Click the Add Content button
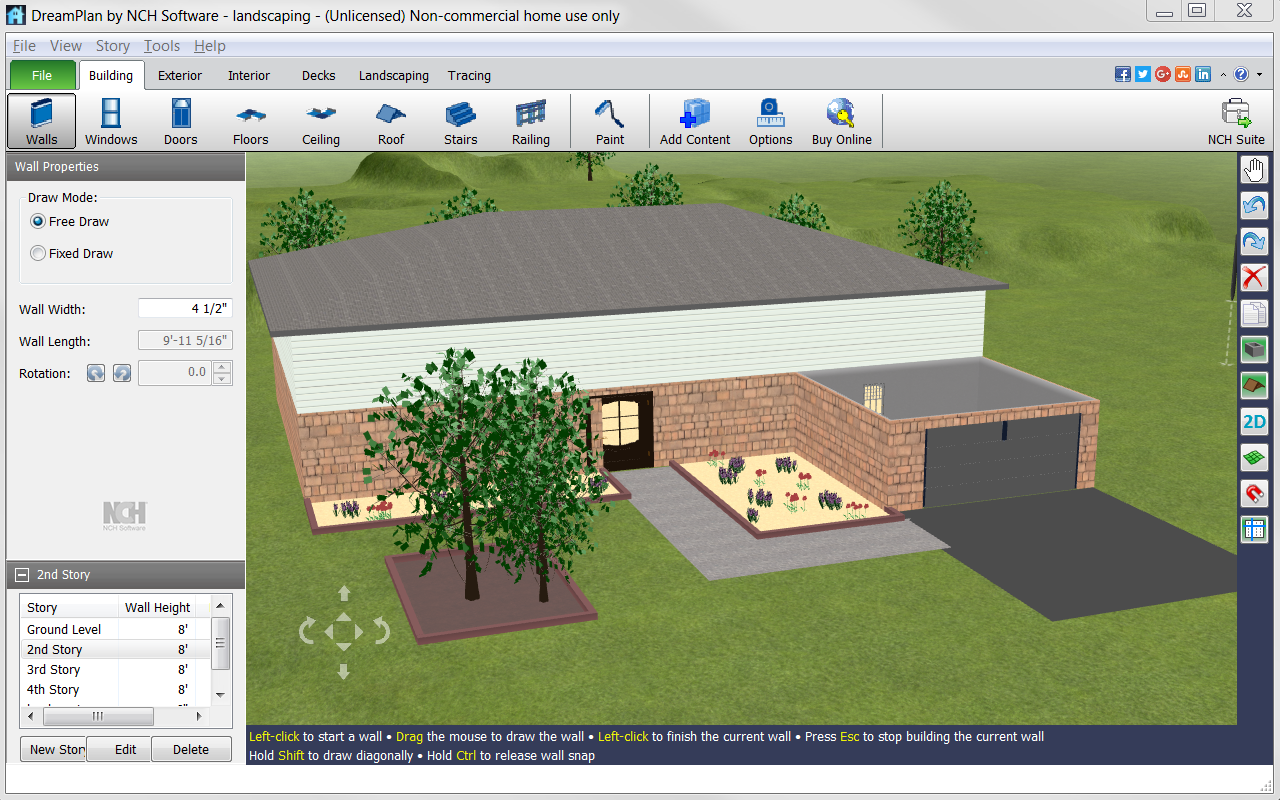 click(x=695, y=122)
